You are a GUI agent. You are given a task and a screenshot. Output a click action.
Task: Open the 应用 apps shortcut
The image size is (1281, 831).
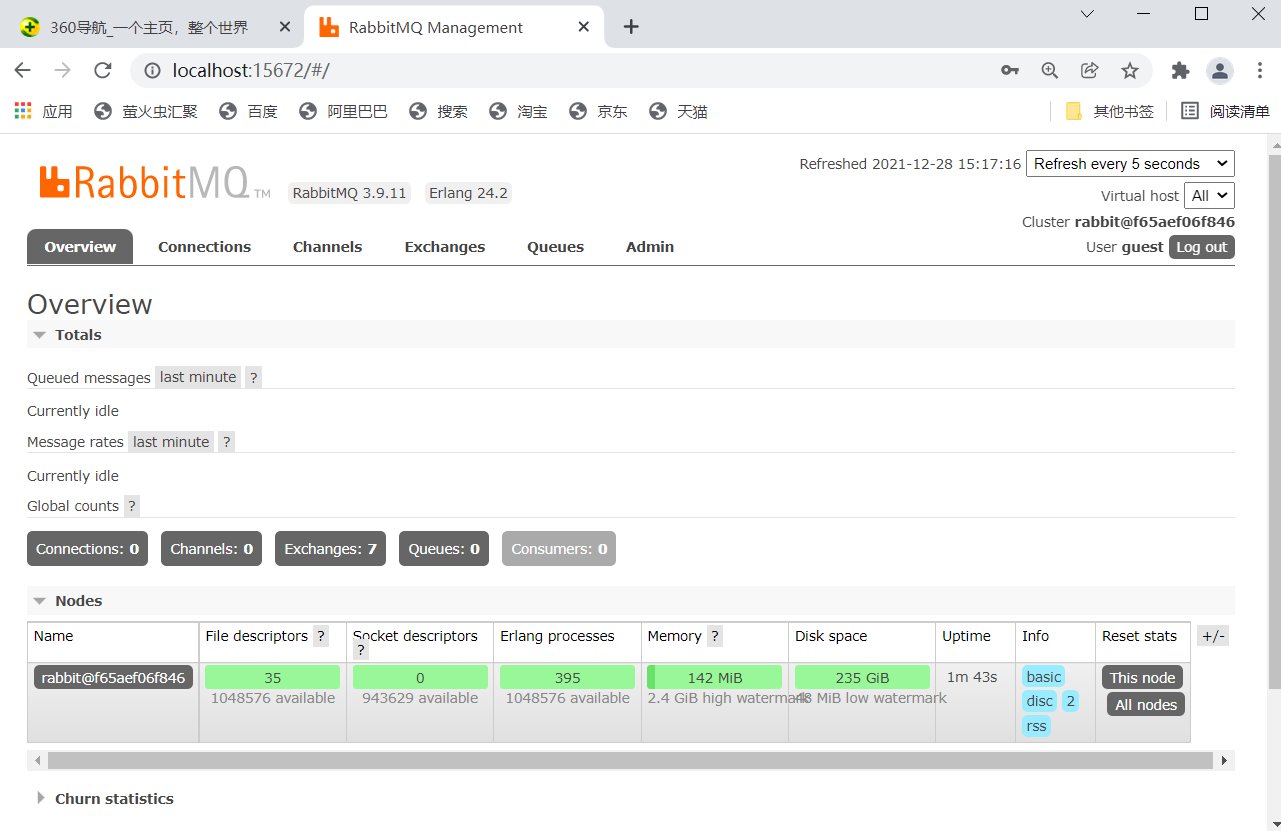click(x=43, y=111)
